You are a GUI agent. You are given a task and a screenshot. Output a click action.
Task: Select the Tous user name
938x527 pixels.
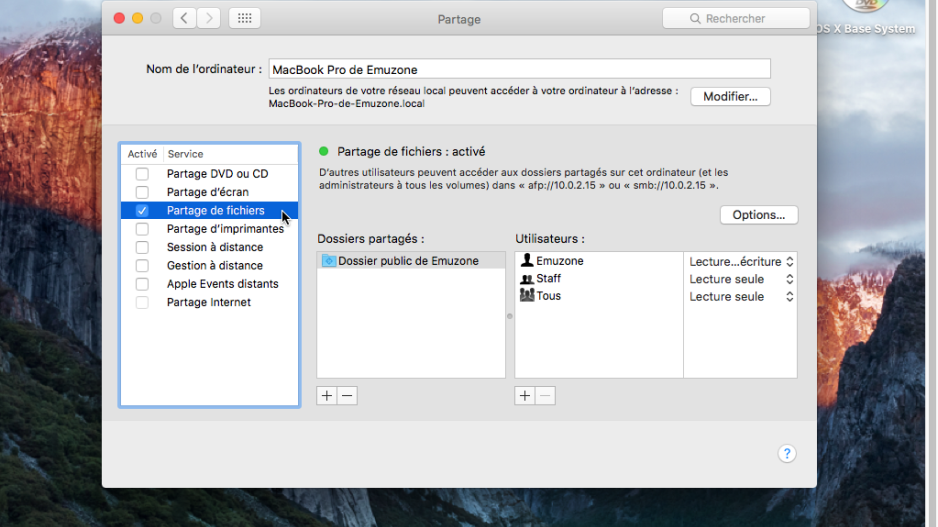pyautogui.click(x=548, y=296)
